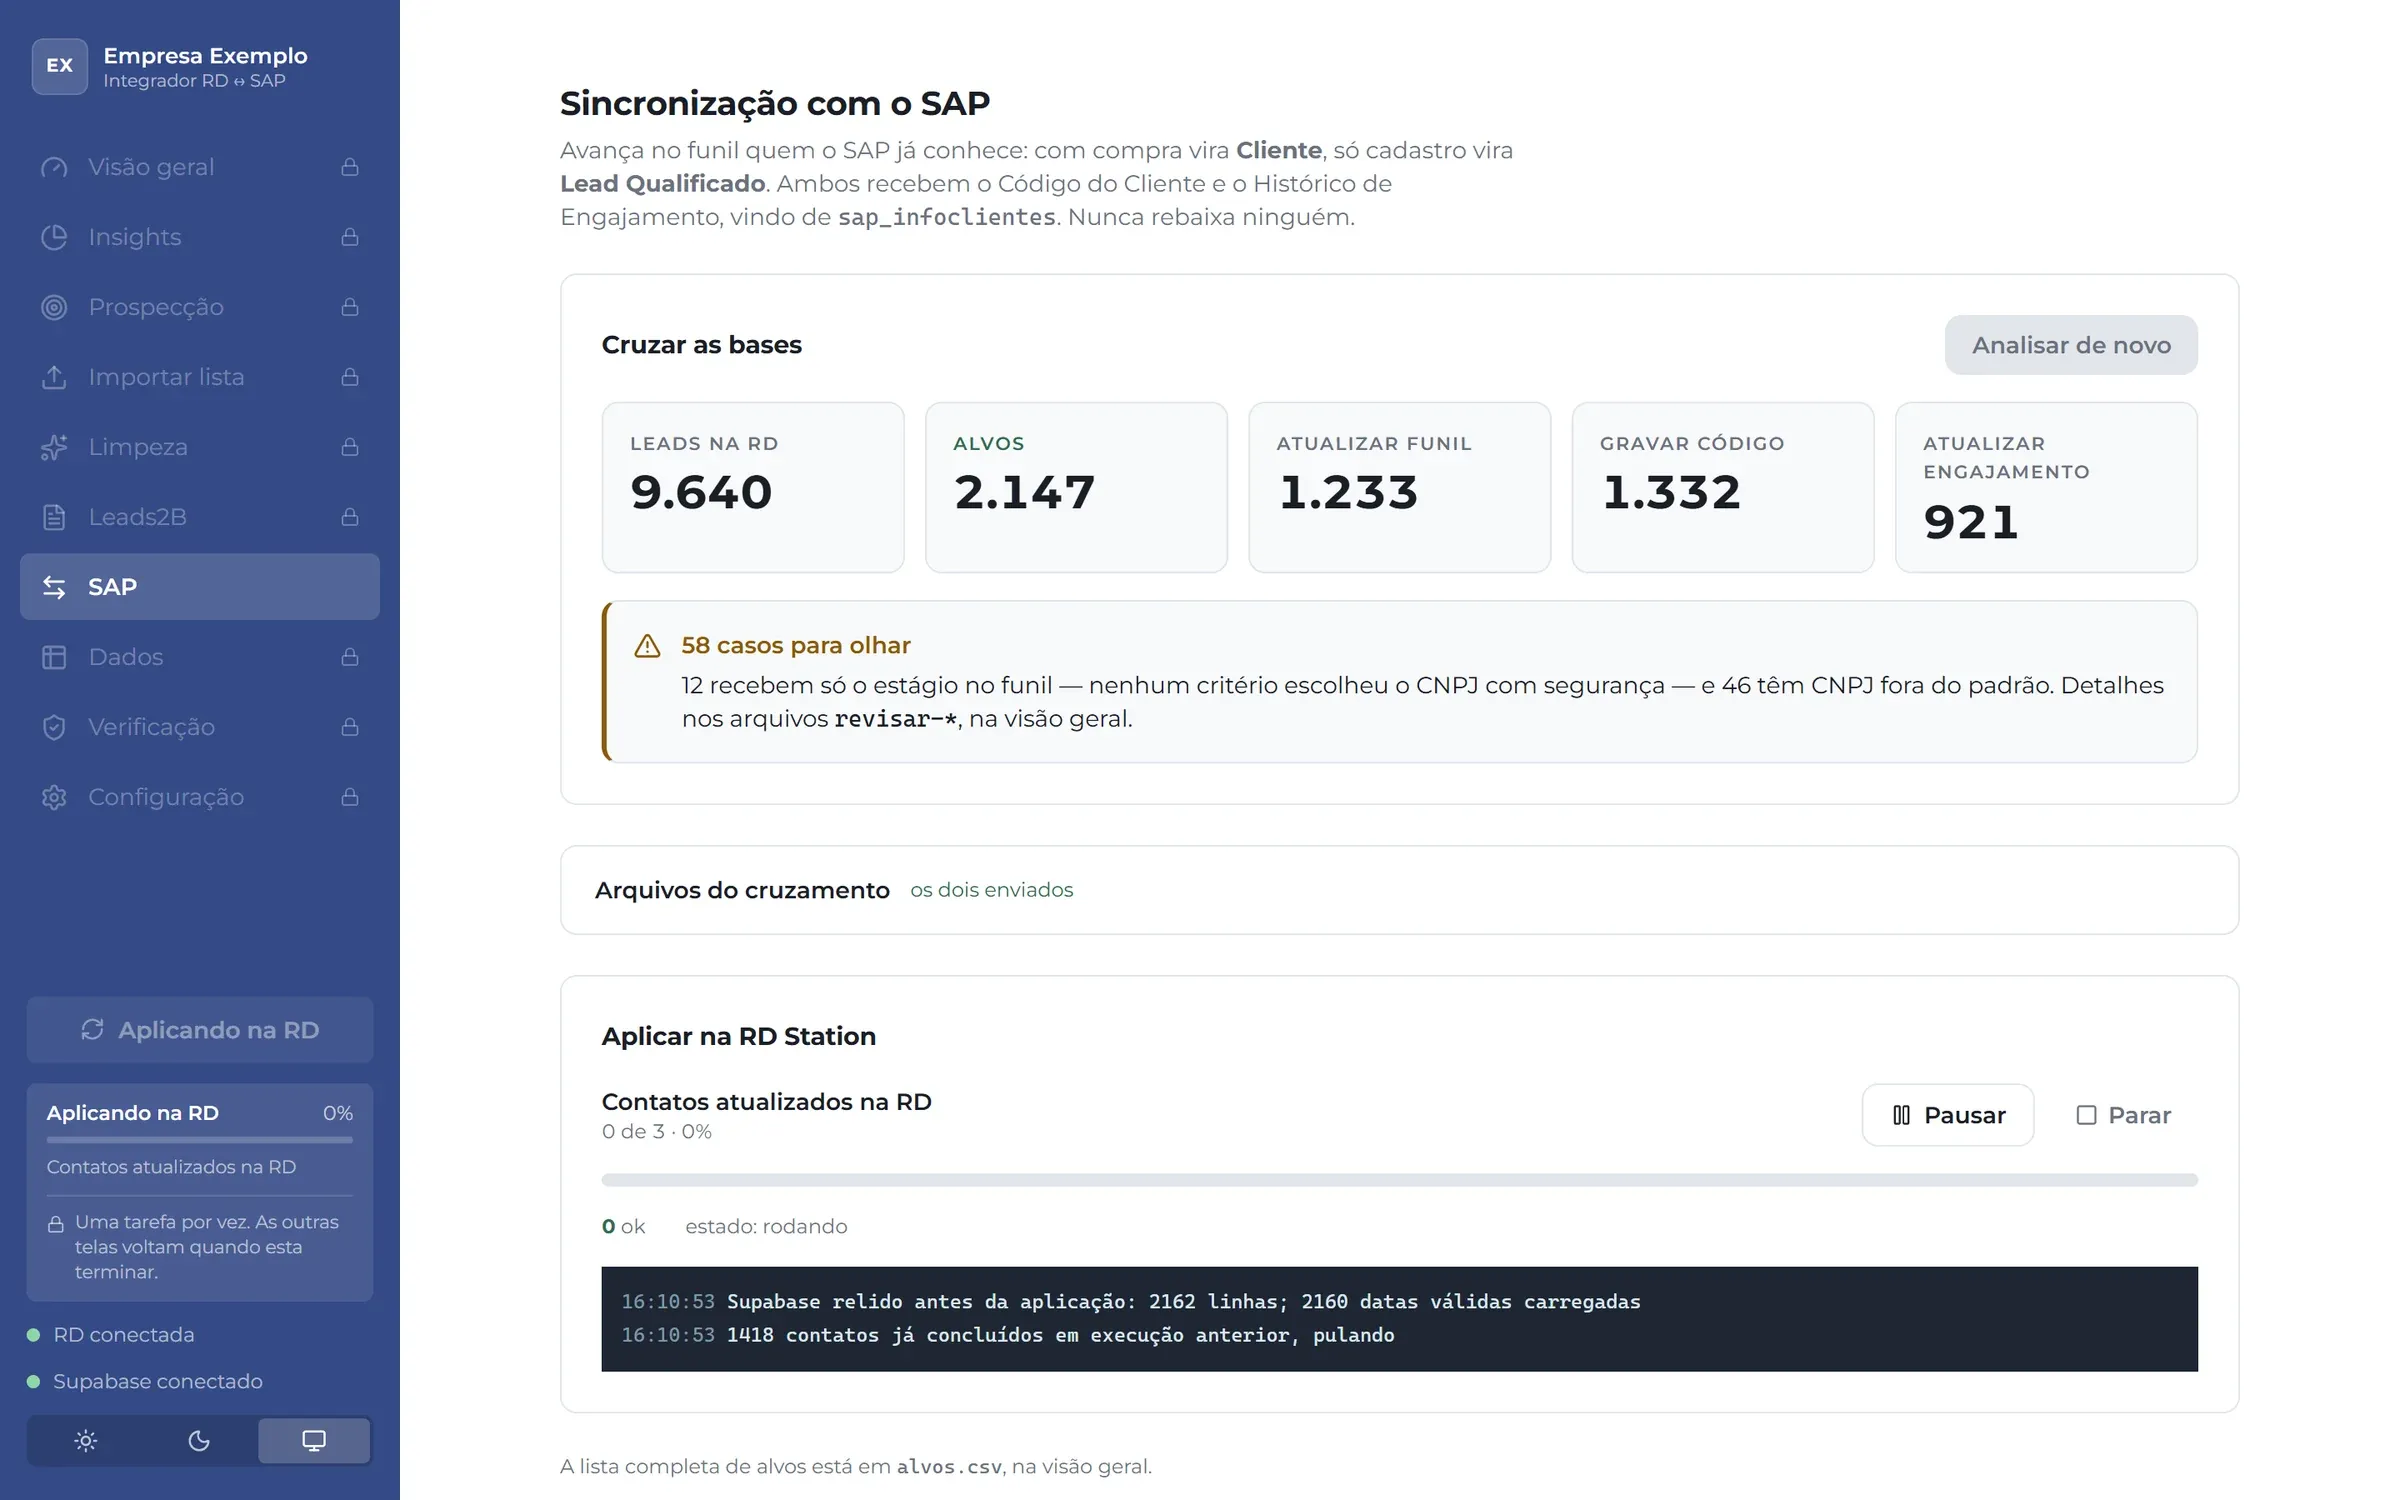Viewport: 2400px width, 1500px height.
Task: Click the 'os dois enviados' label
Action: pyautogui.click(x=991, y=890)
